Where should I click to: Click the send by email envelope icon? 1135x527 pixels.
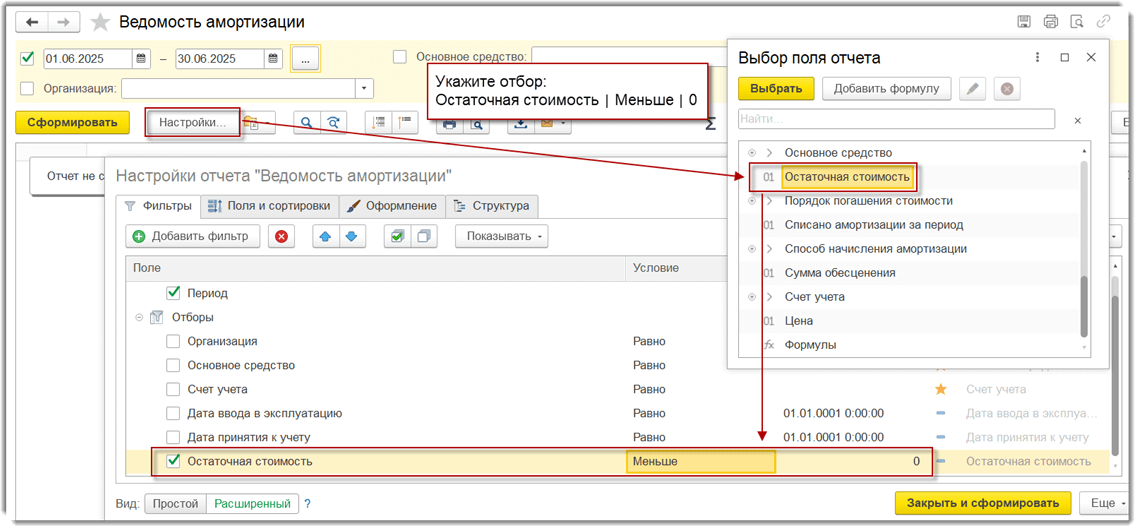[547, 125]
